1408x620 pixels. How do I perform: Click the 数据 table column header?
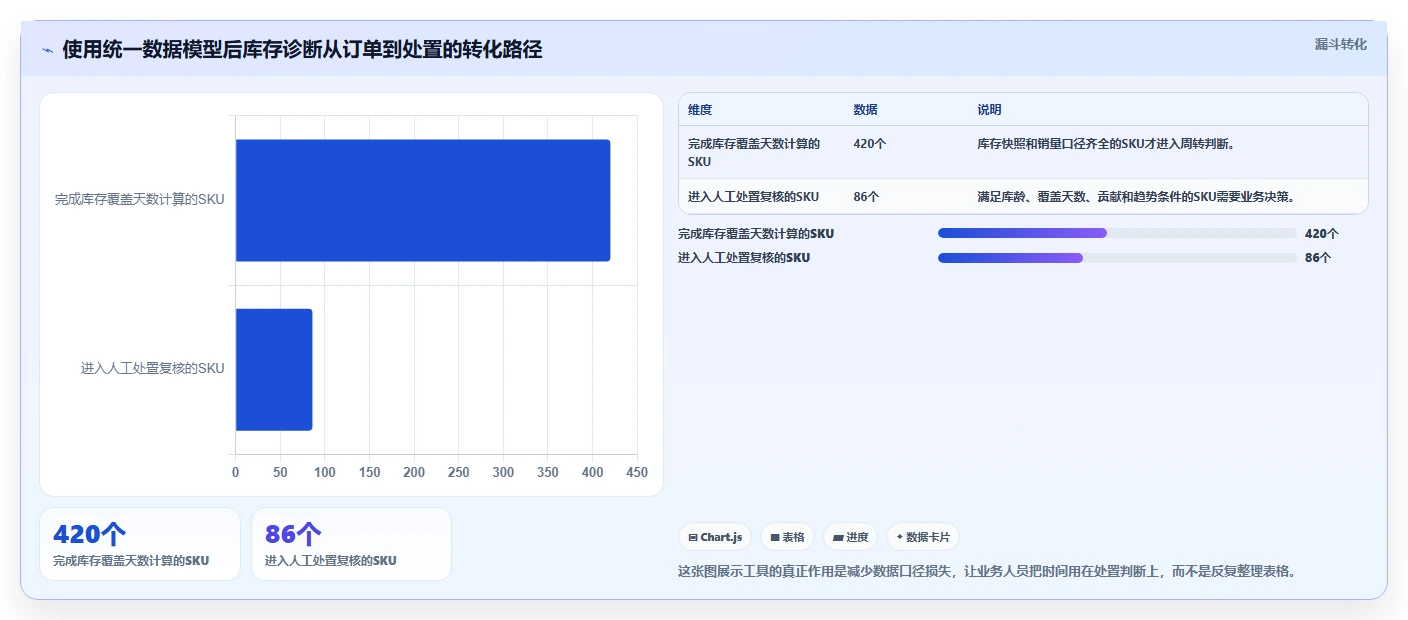(x=865, y=110)
